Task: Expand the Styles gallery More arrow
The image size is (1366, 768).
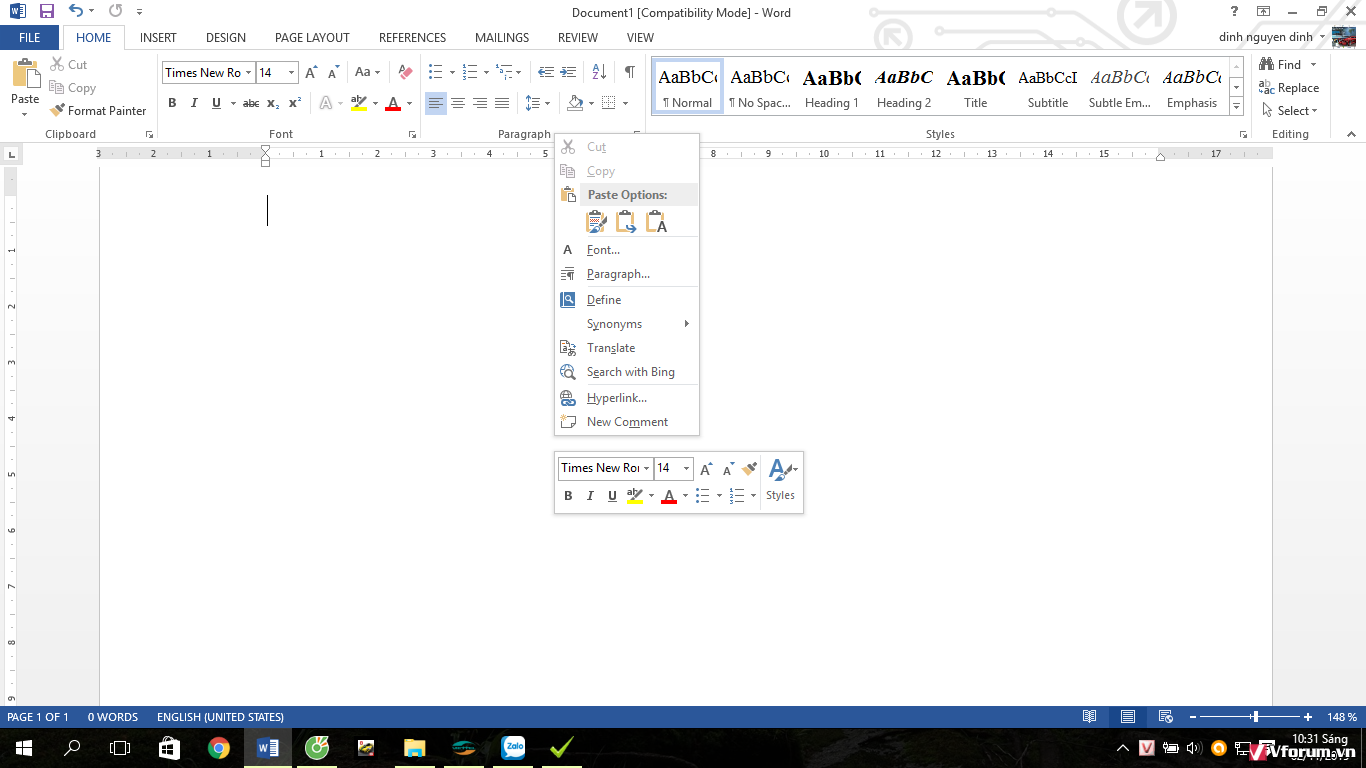Action: (1237, 106)
